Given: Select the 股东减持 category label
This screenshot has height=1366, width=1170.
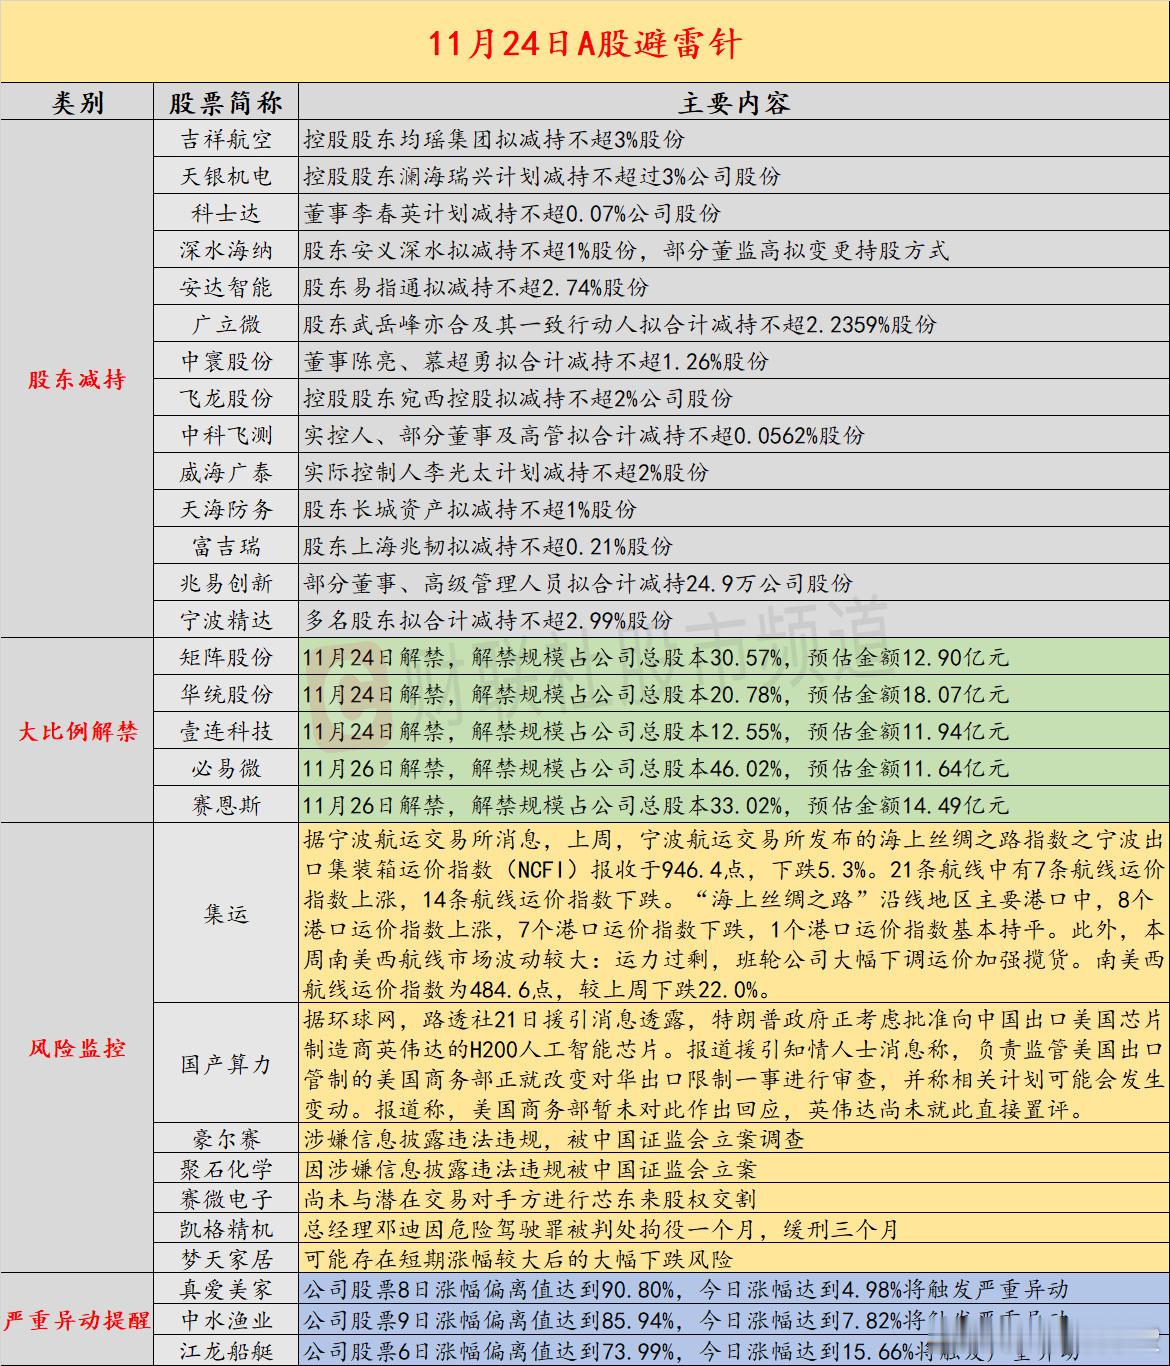Looking at the screenshot, I should point(78,381).
